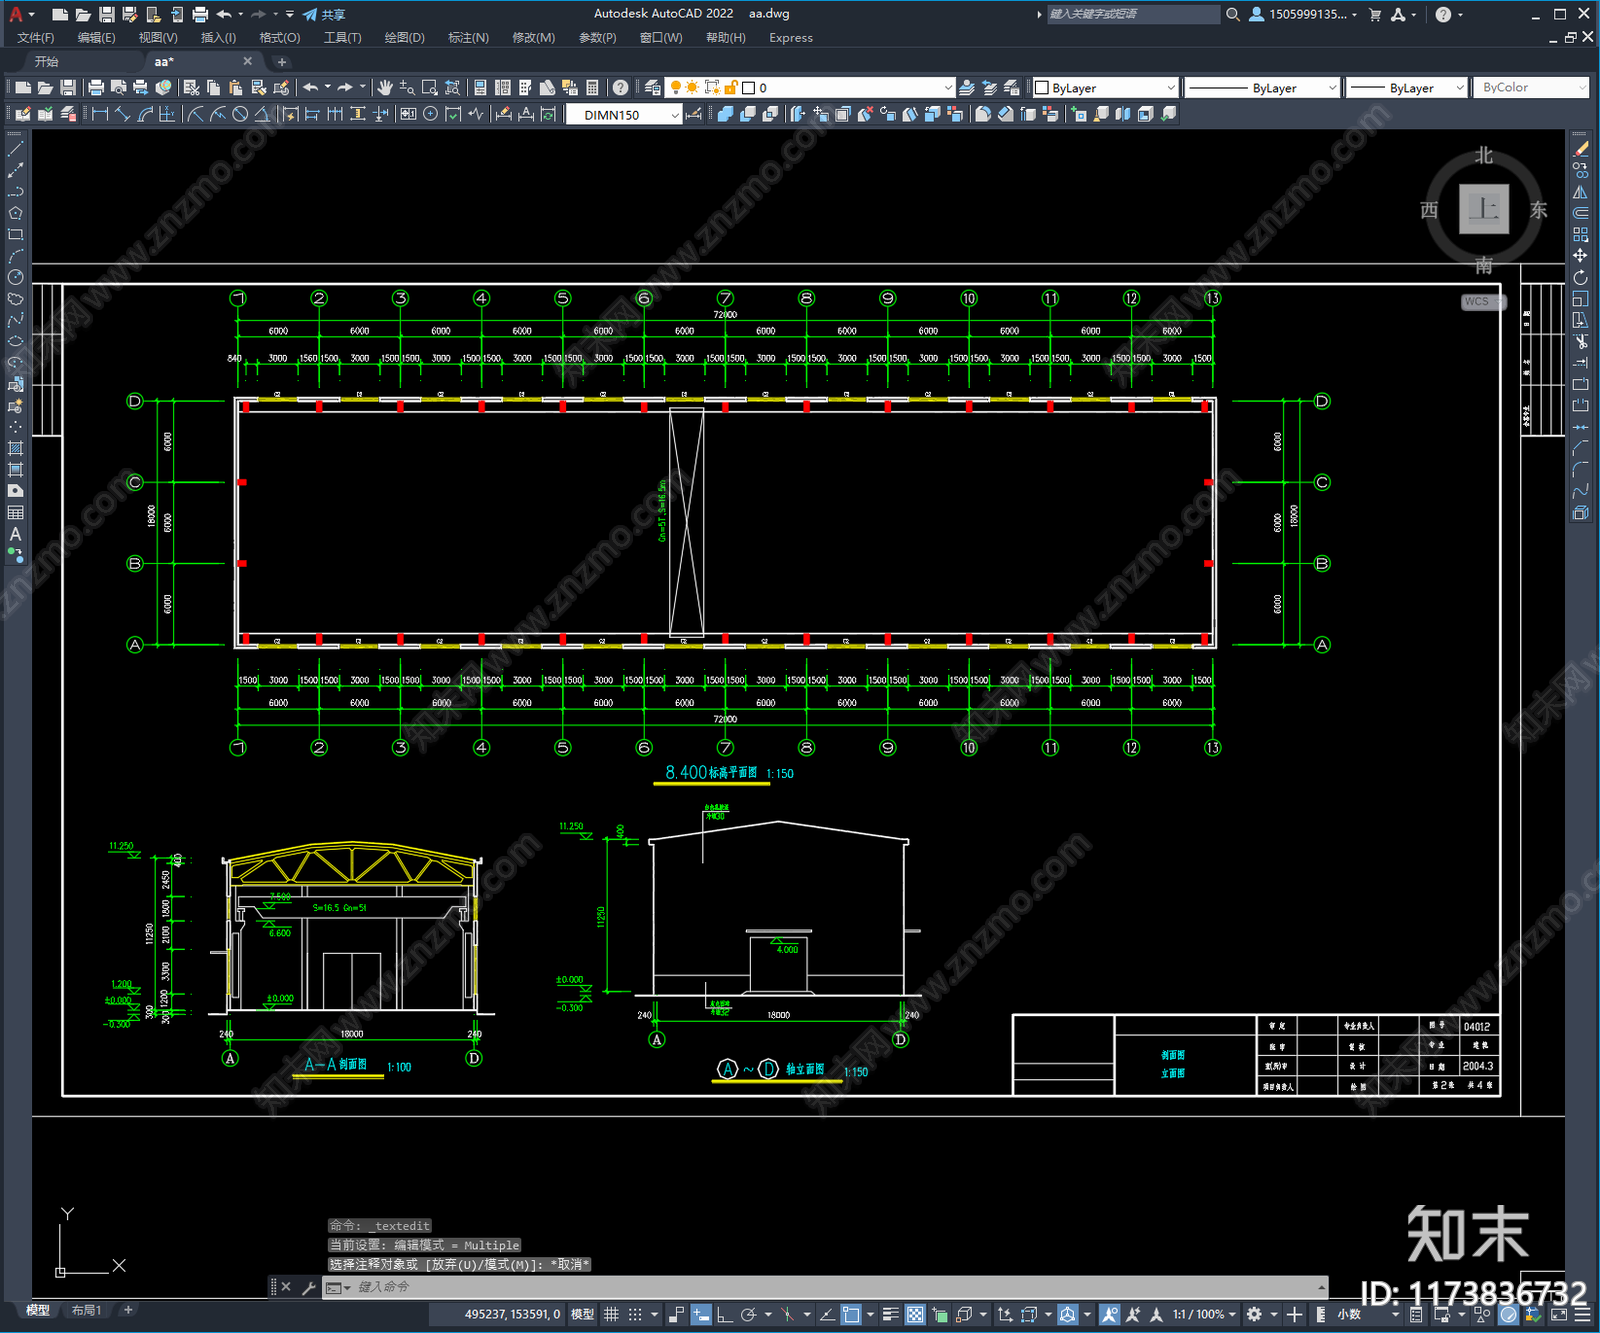Screen dimensions: 1600x1333
Task: Open the annotation scale 1:1 / 100% dropdown
Action: (1205, 1314)
